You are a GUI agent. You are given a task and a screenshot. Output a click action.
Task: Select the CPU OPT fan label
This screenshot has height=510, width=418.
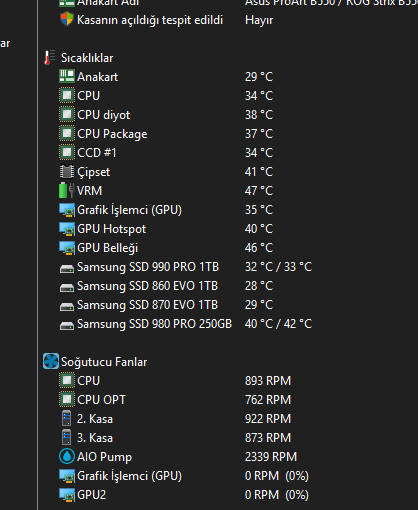tap(101, 400)
